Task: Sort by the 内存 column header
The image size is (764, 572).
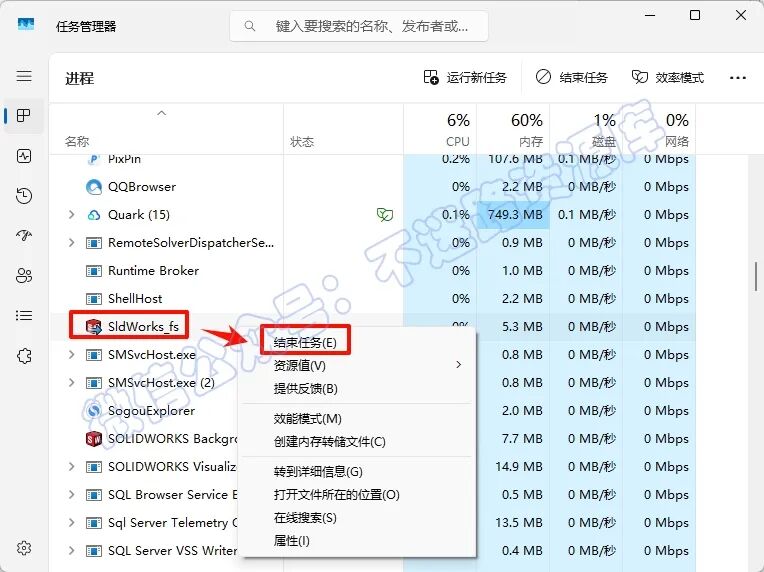Action: 513,129
